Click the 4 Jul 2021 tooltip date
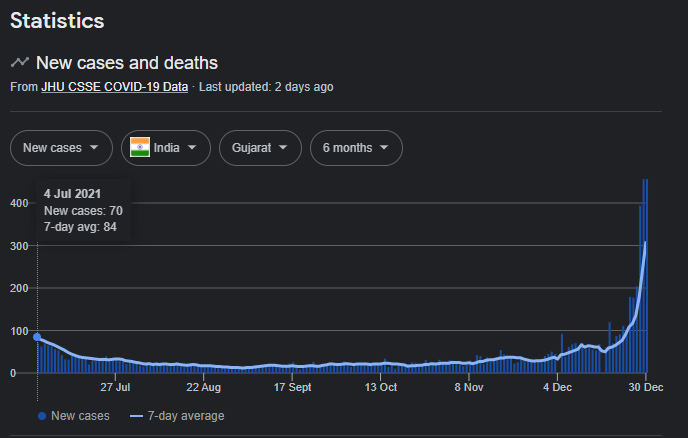Viewport: 688px width, 438px height. click(x=72, y=194)
